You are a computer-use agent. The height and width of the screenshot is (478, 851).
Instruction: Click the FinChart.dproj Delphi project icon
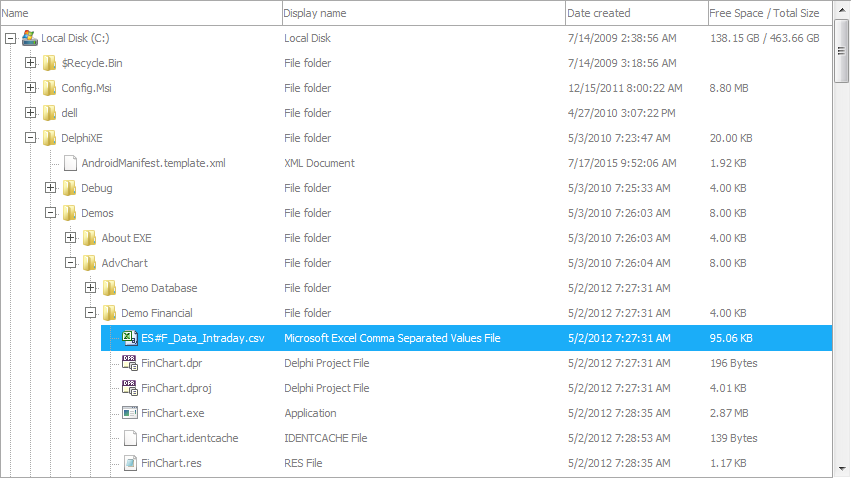pyautogui.click(x=130, y=387)
